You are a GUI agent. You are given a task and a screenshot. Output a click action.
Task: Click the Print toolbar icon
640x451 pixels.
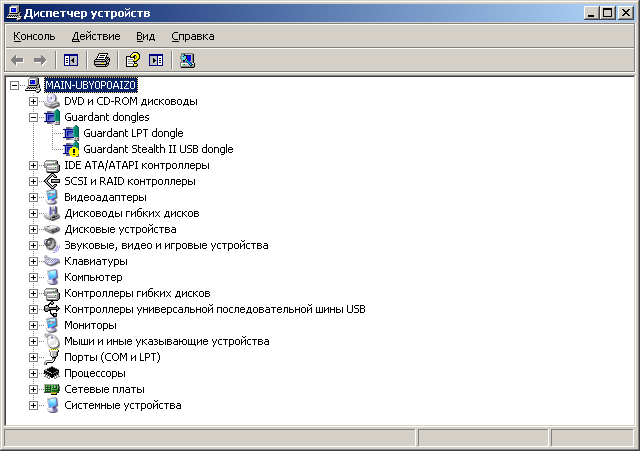tap(101, 60)
